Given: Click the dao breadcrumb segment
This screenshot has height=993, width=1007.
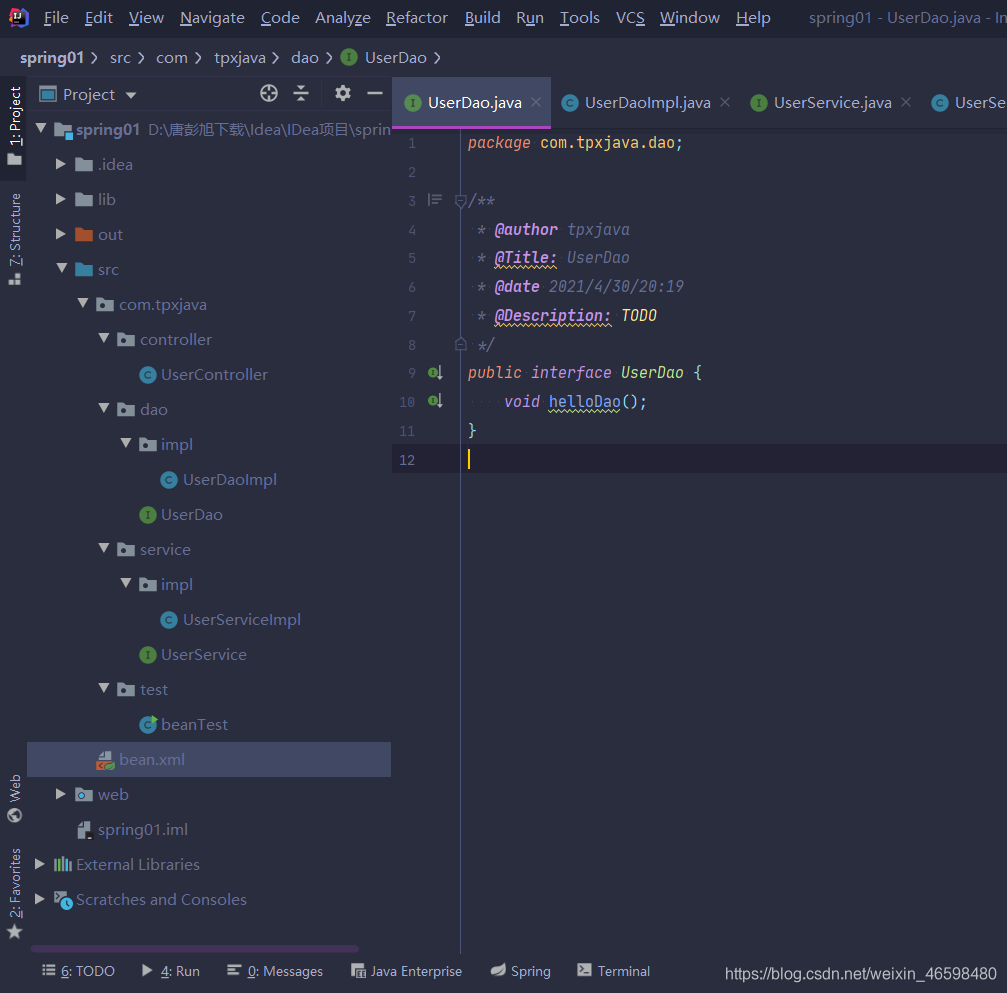Looking at the screenshot, I should point(304,58).
